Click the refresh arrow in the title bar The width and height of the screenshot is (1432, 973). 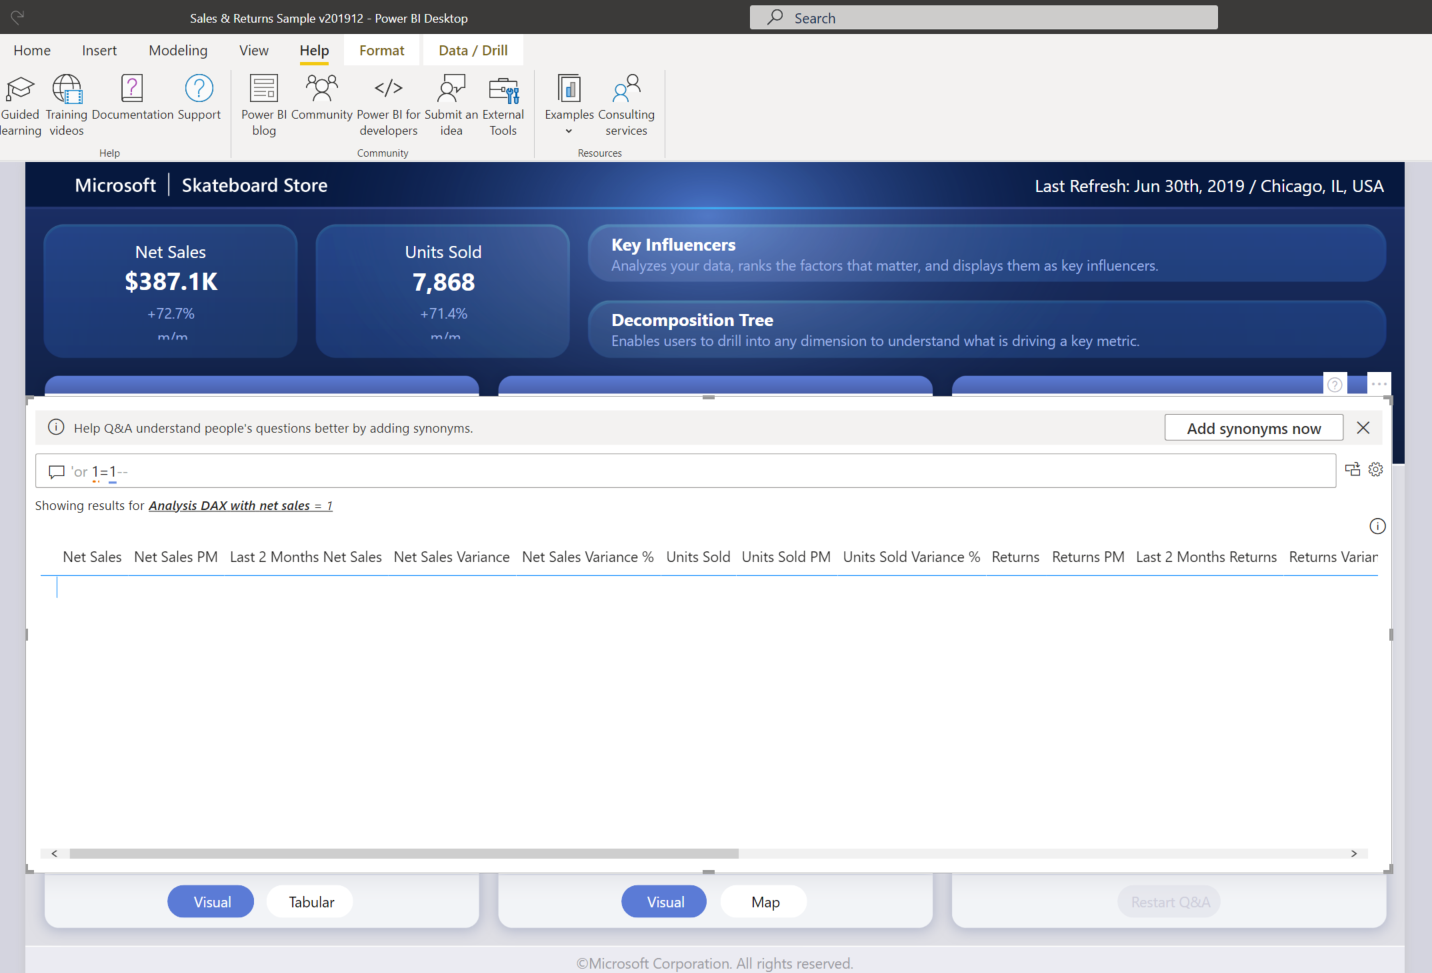coord(17,18)
